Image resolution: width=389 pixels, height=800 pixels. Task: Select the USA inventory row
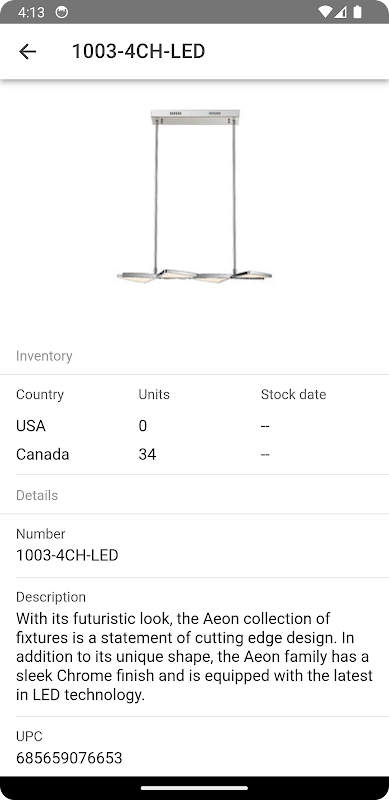194,426
